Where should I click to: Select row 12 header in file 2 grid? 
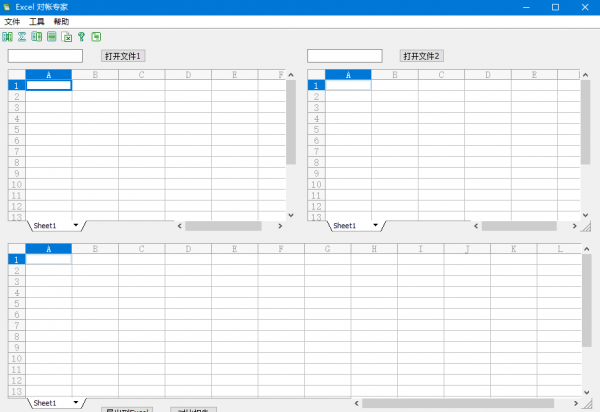[x=316, y=207]
